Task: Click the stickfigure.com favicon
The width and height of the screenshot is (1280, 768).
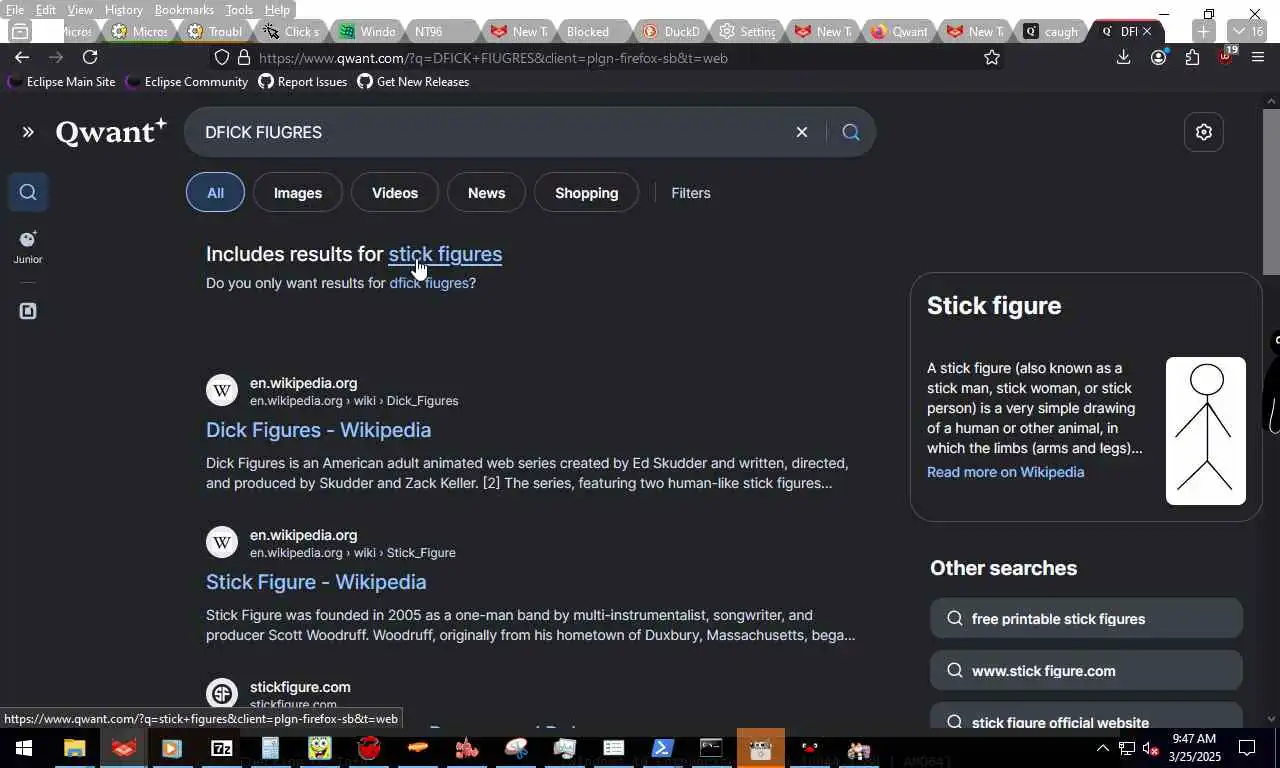Action: pos(222,694)
